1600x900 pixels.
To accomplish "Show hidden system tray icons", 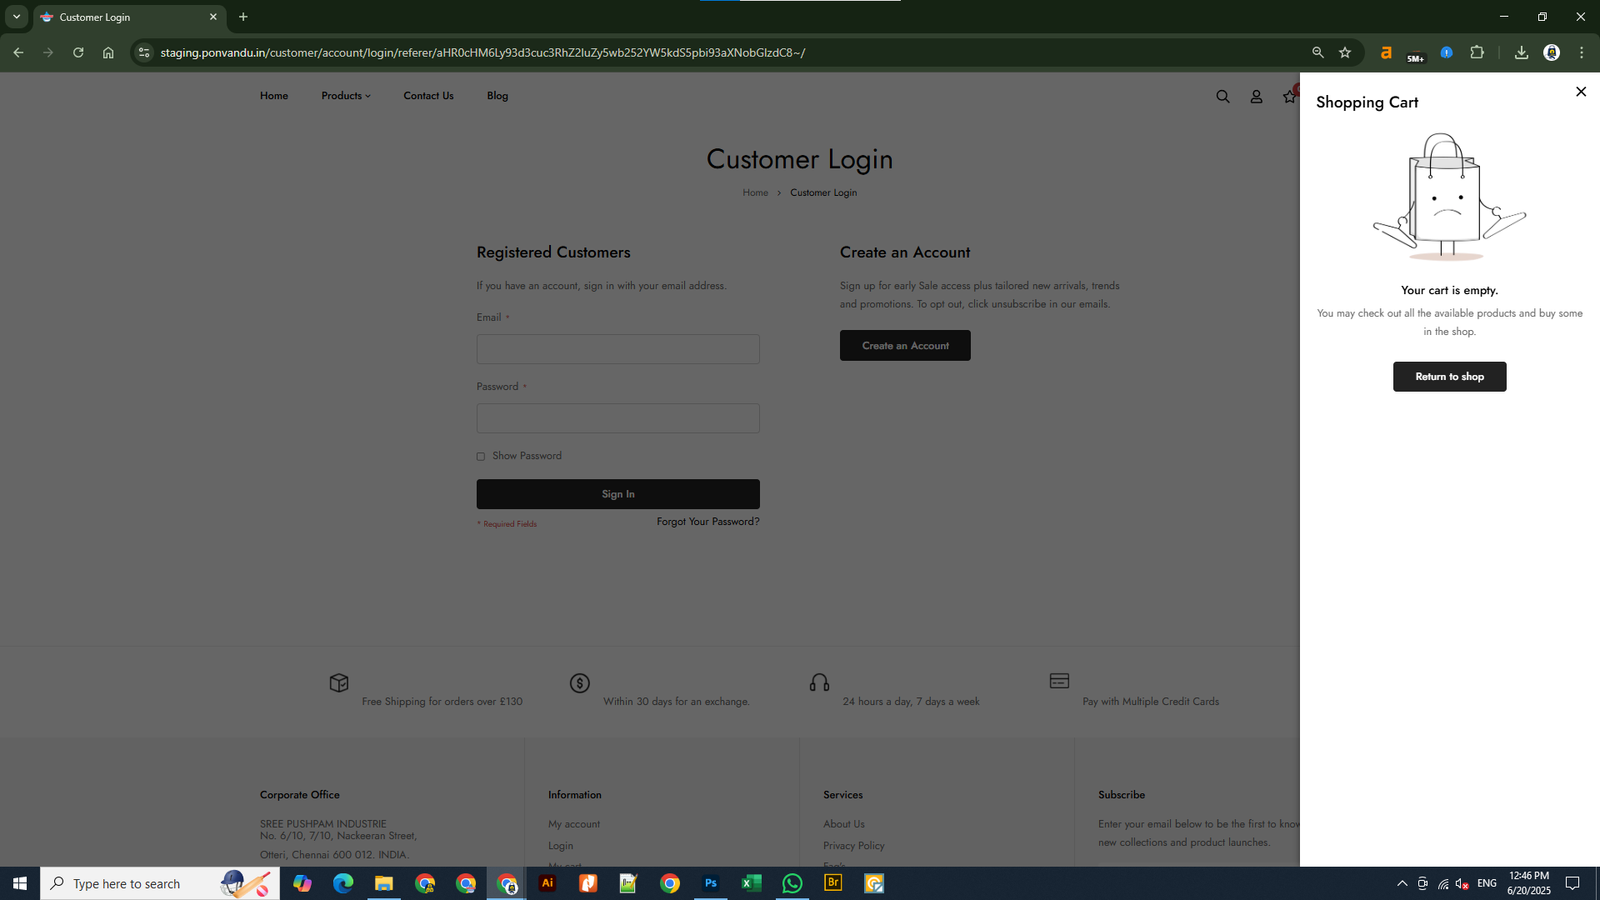I will click(x=1401, y=884).
